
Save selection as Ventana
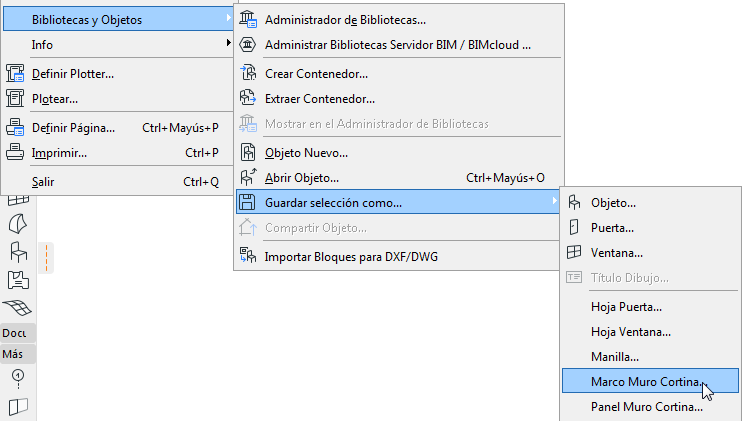coord(617,253)
